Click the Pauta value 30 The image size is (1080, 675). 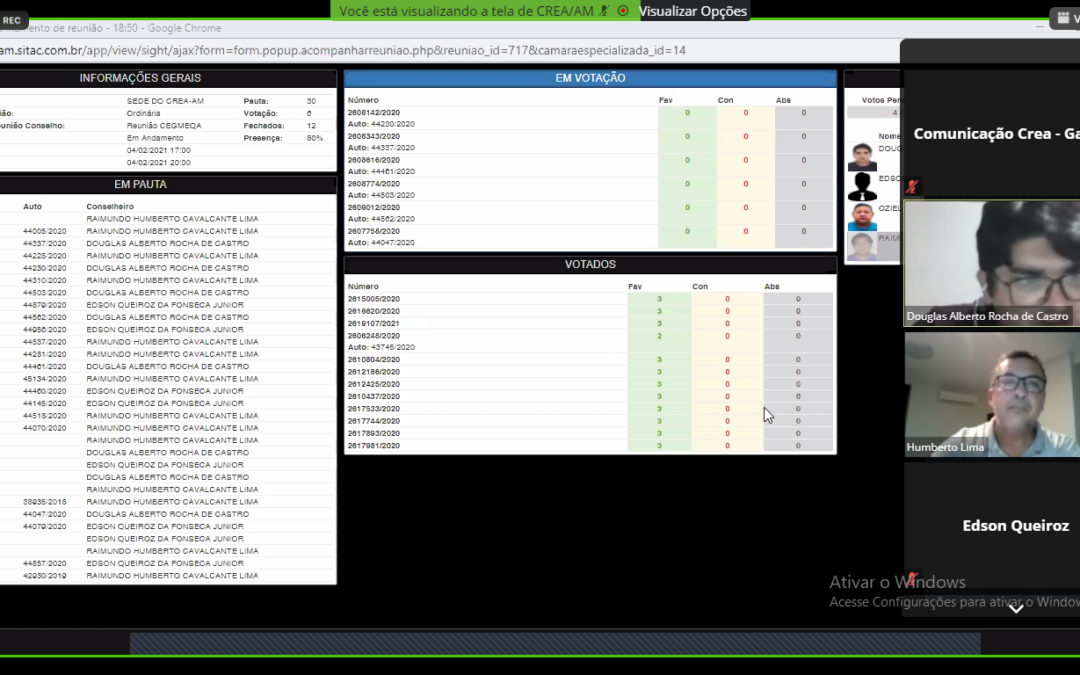(x=311, y=101)
